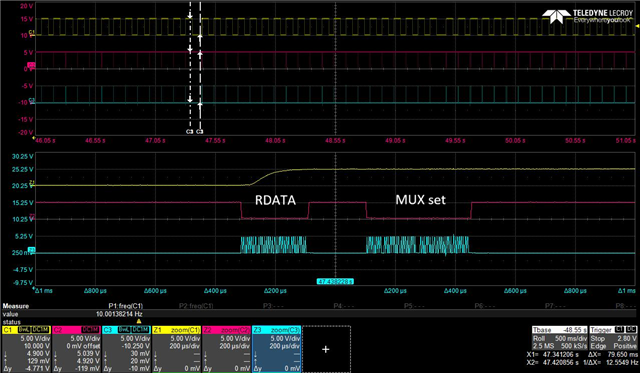Click the zoom center time label 47.438228 s
Screen dimensions: 640x373
pos(335,282)
